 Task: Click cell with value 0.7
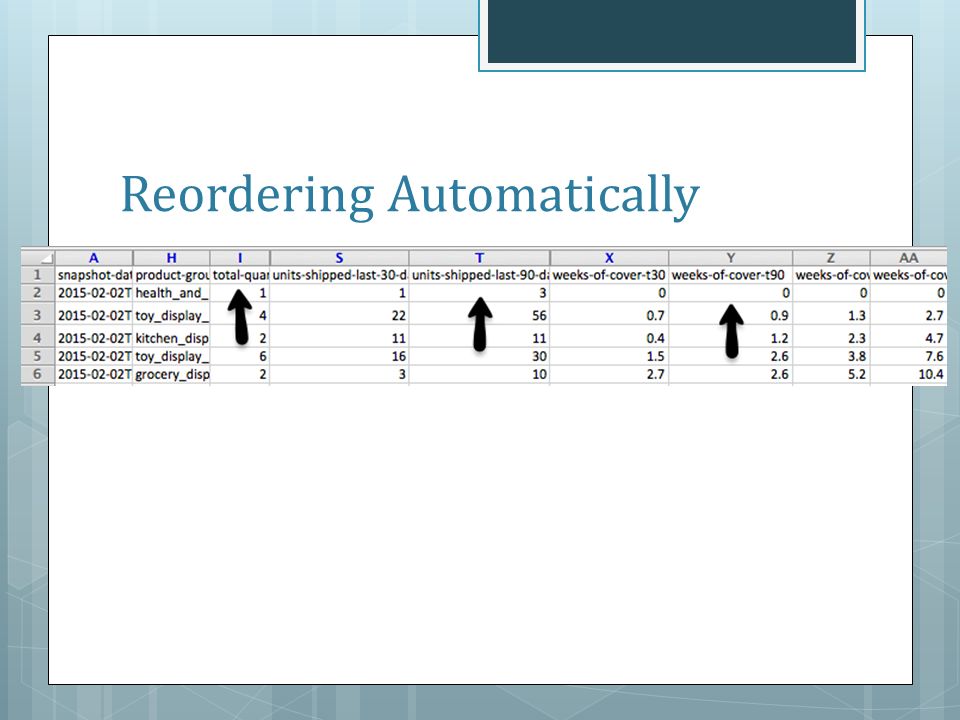[609, 315]
